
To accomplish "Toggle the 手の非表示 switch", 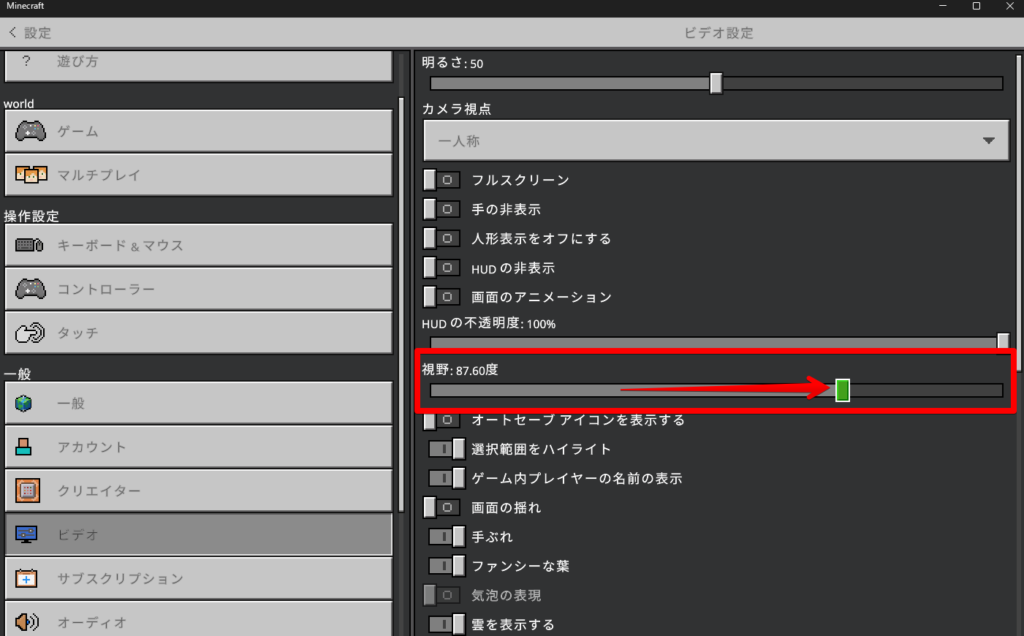I will [441, 209].
